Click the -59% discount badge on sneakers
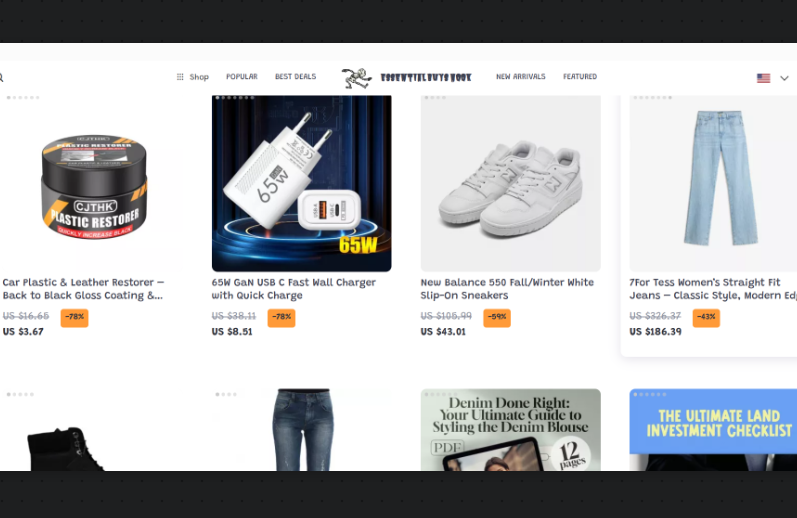This screenshot has width=797, height=518. (497, 317)
